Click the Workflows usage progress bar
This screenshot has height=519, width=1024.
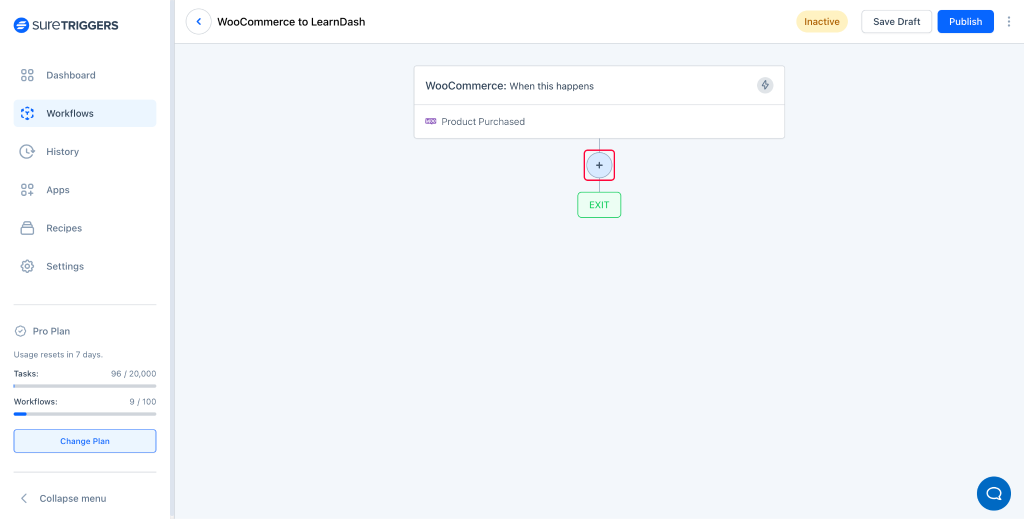[85, 414]
